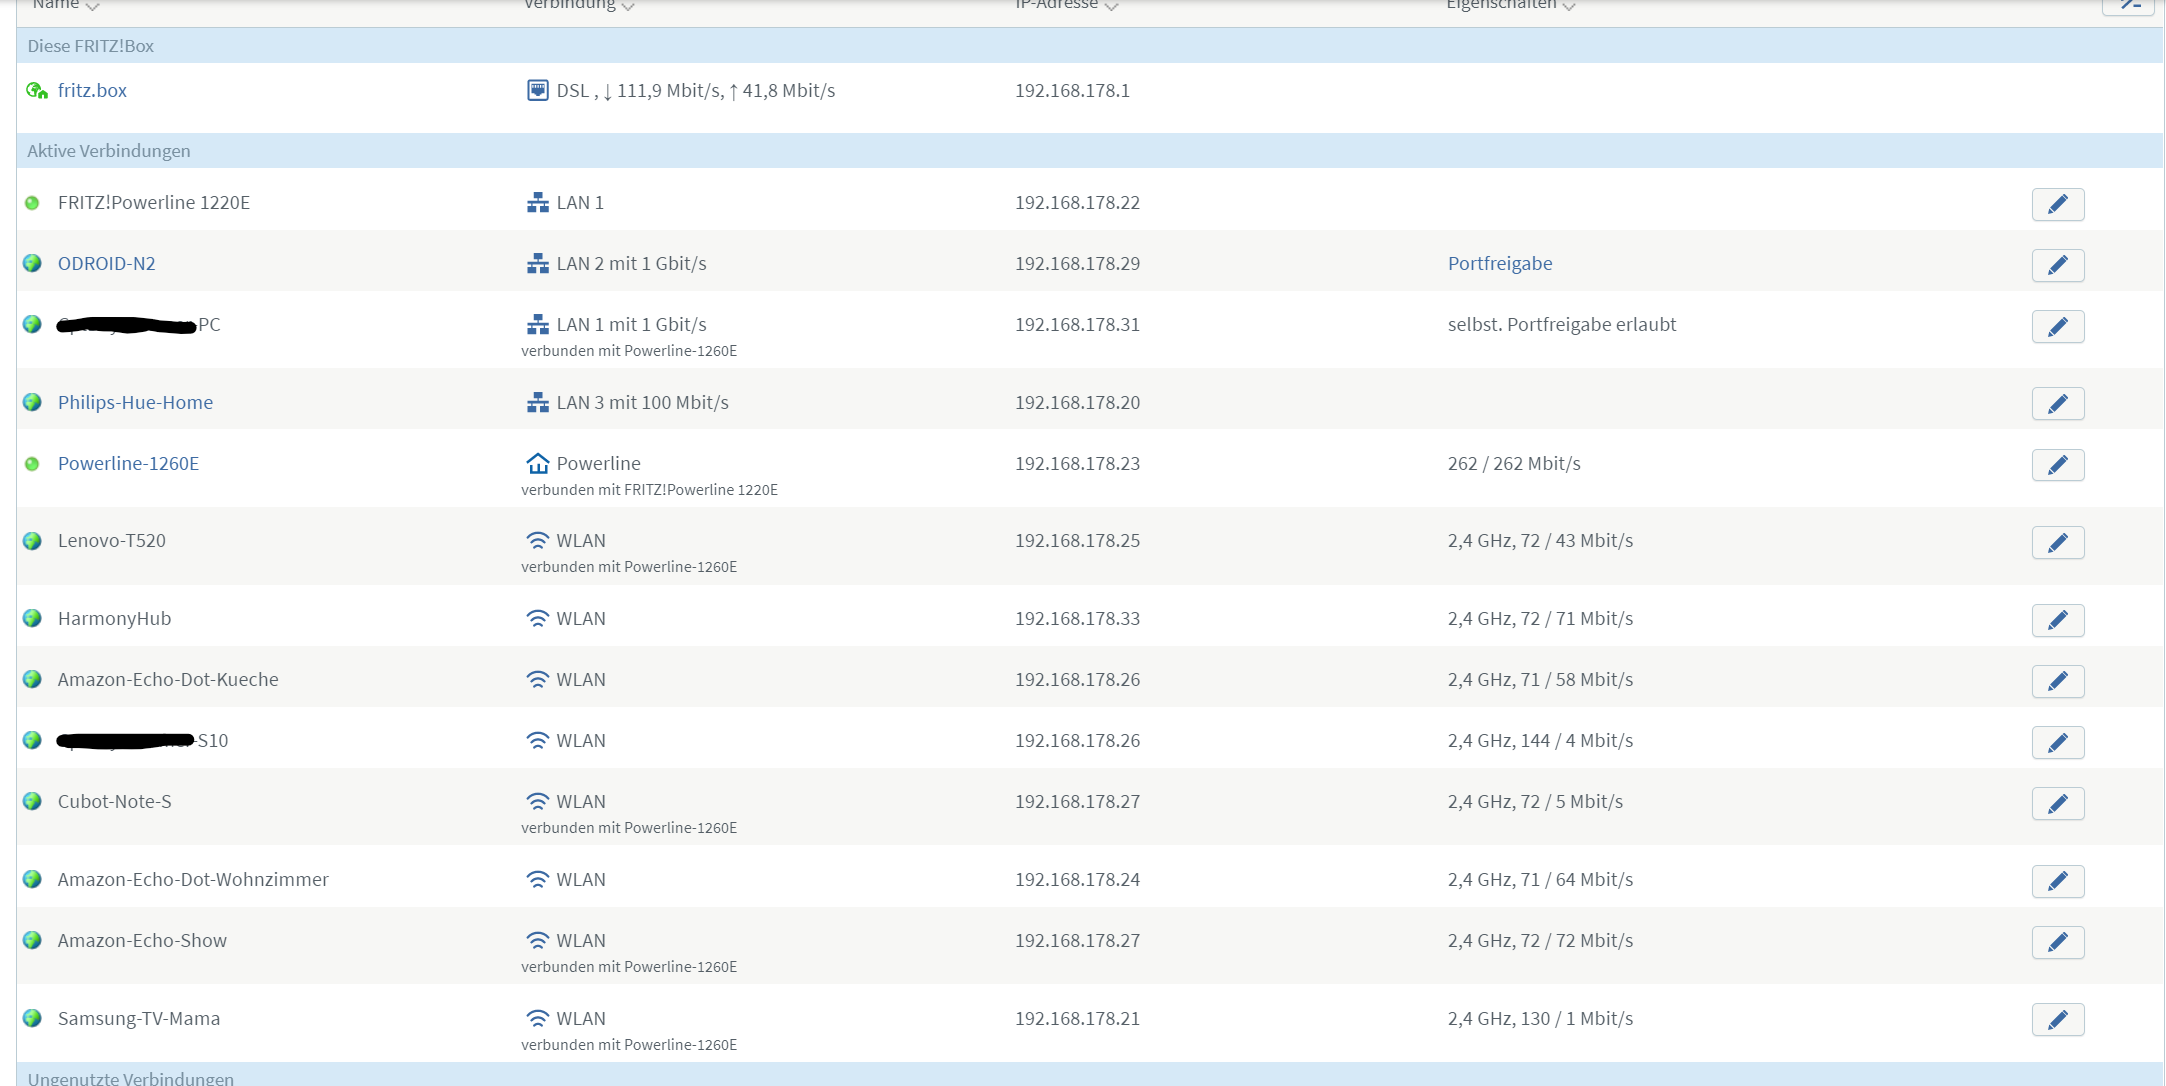2166x1086 pixels.
Task: Open the fritz.box link
Action: pos(92,91)
